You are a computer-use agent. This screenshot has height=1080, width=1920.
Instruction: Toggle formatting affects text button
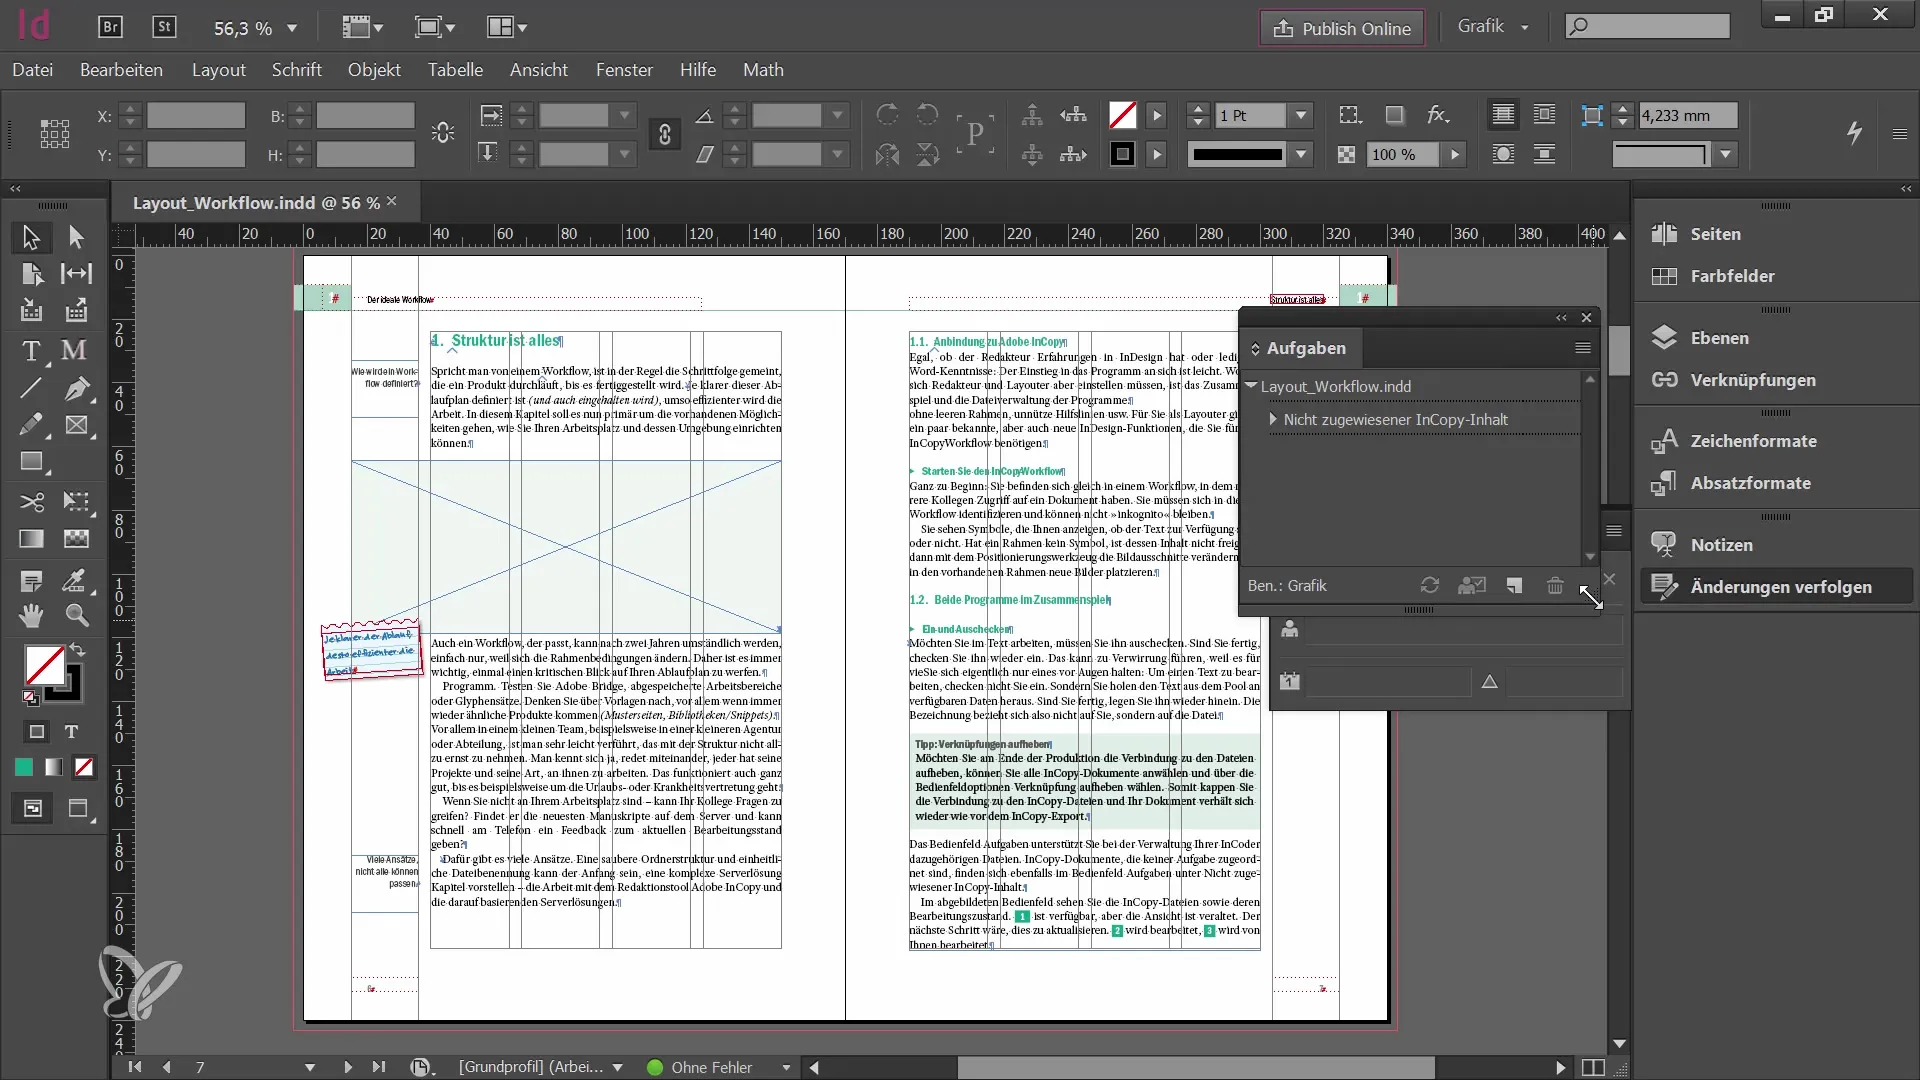click(x=71, y=732)
